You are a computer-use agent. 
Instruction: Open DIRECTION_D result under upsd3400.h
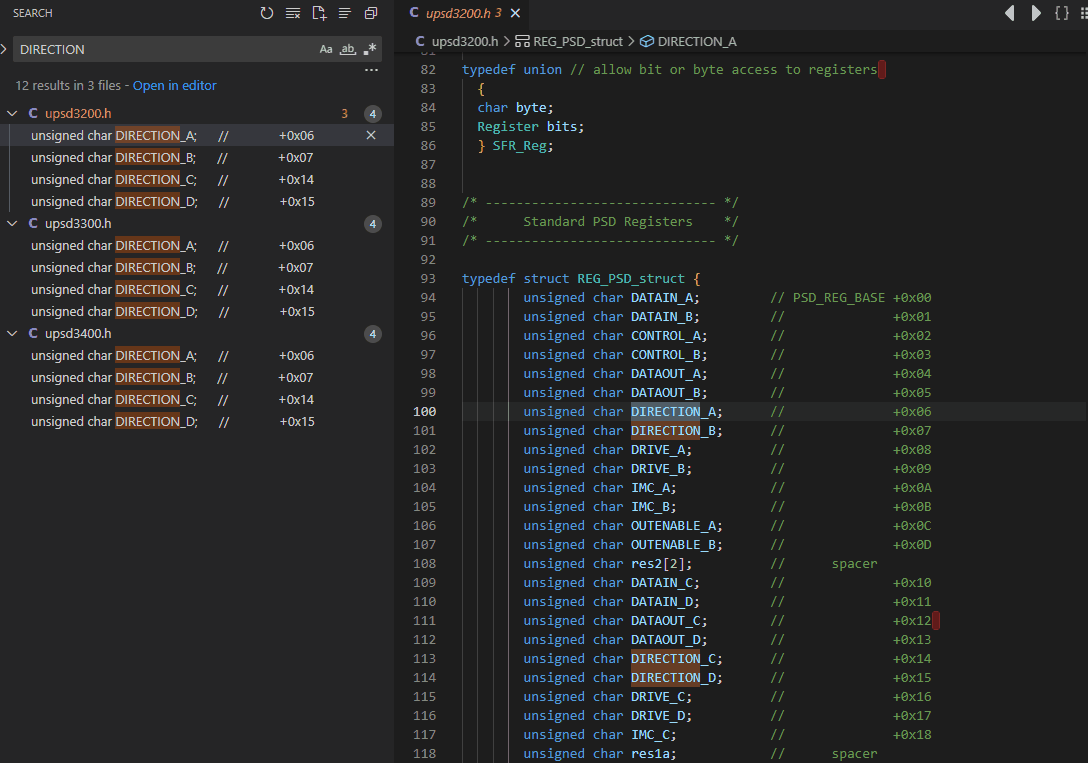[197, 422]
